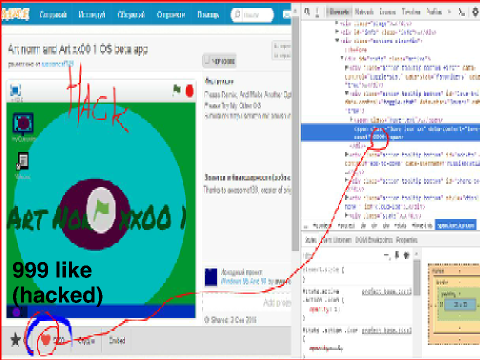Switch to the DevTools Sources tab
Screen dimensions: 480x360
pyautogui.click(x=388, y=12)
